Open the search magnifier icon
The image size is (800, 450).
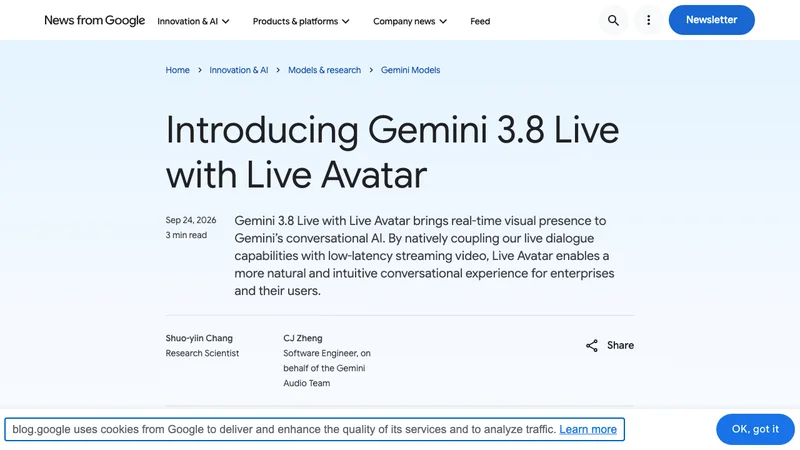[x=613, y=20]
